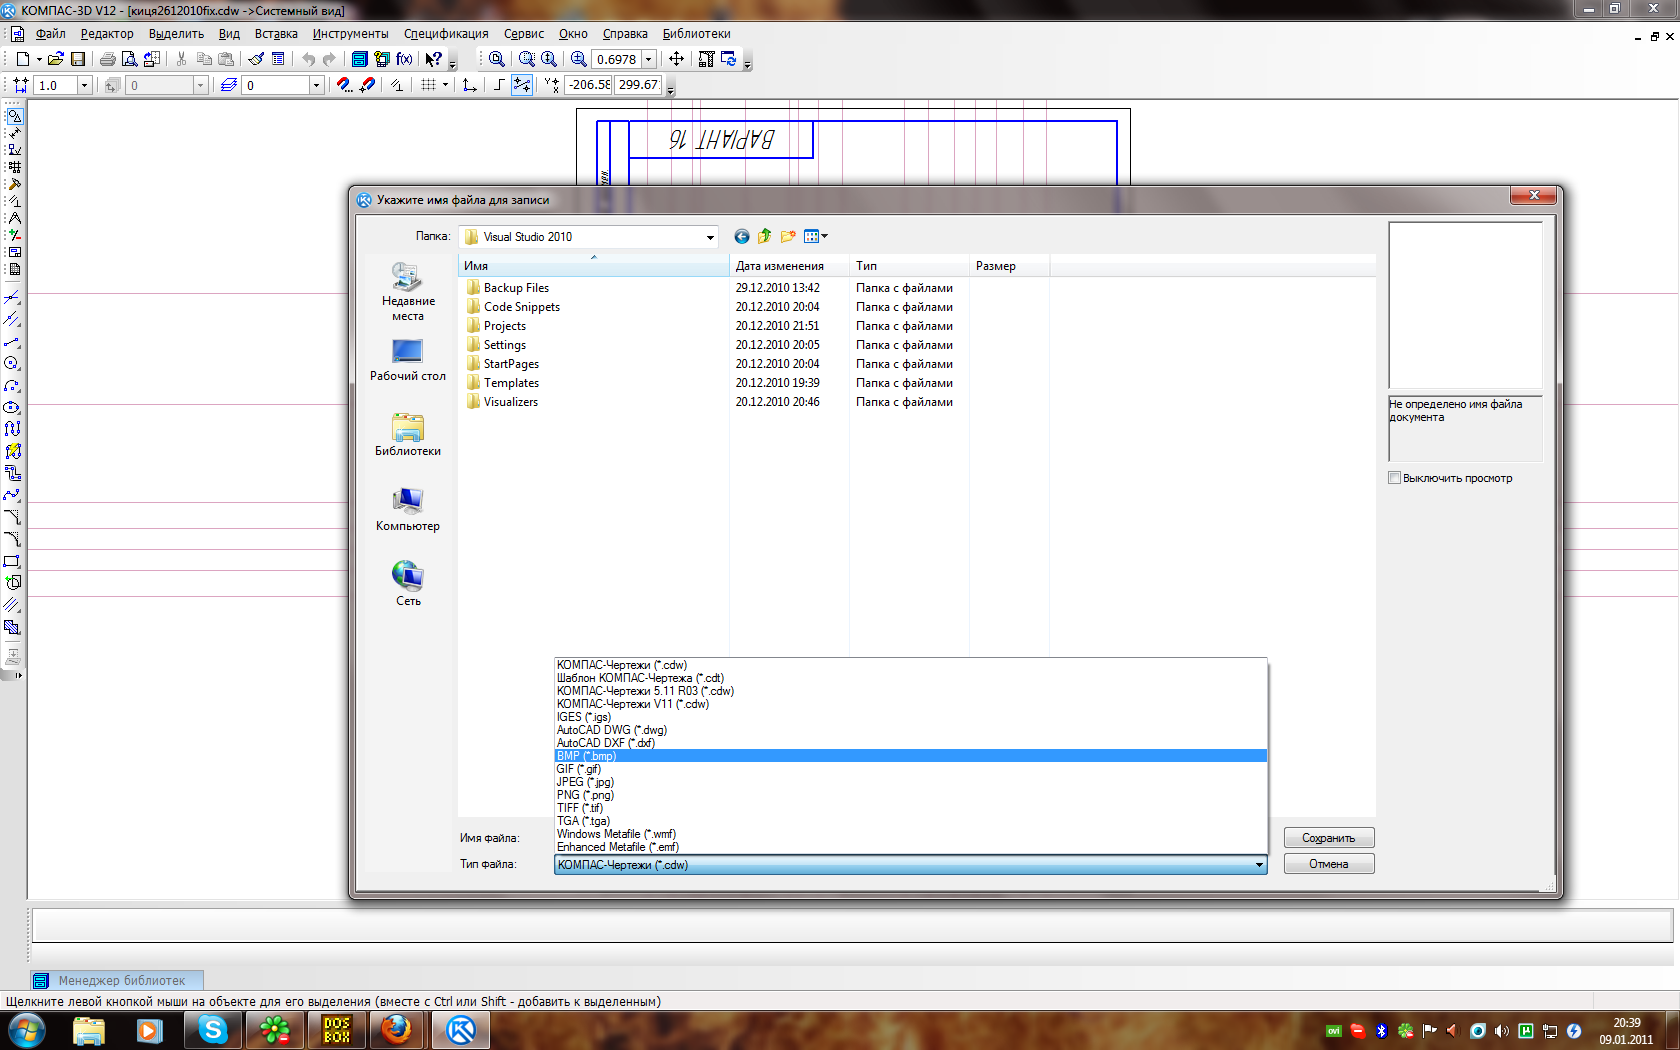
Task: Select the Templates folder
Action: [511, 383]
